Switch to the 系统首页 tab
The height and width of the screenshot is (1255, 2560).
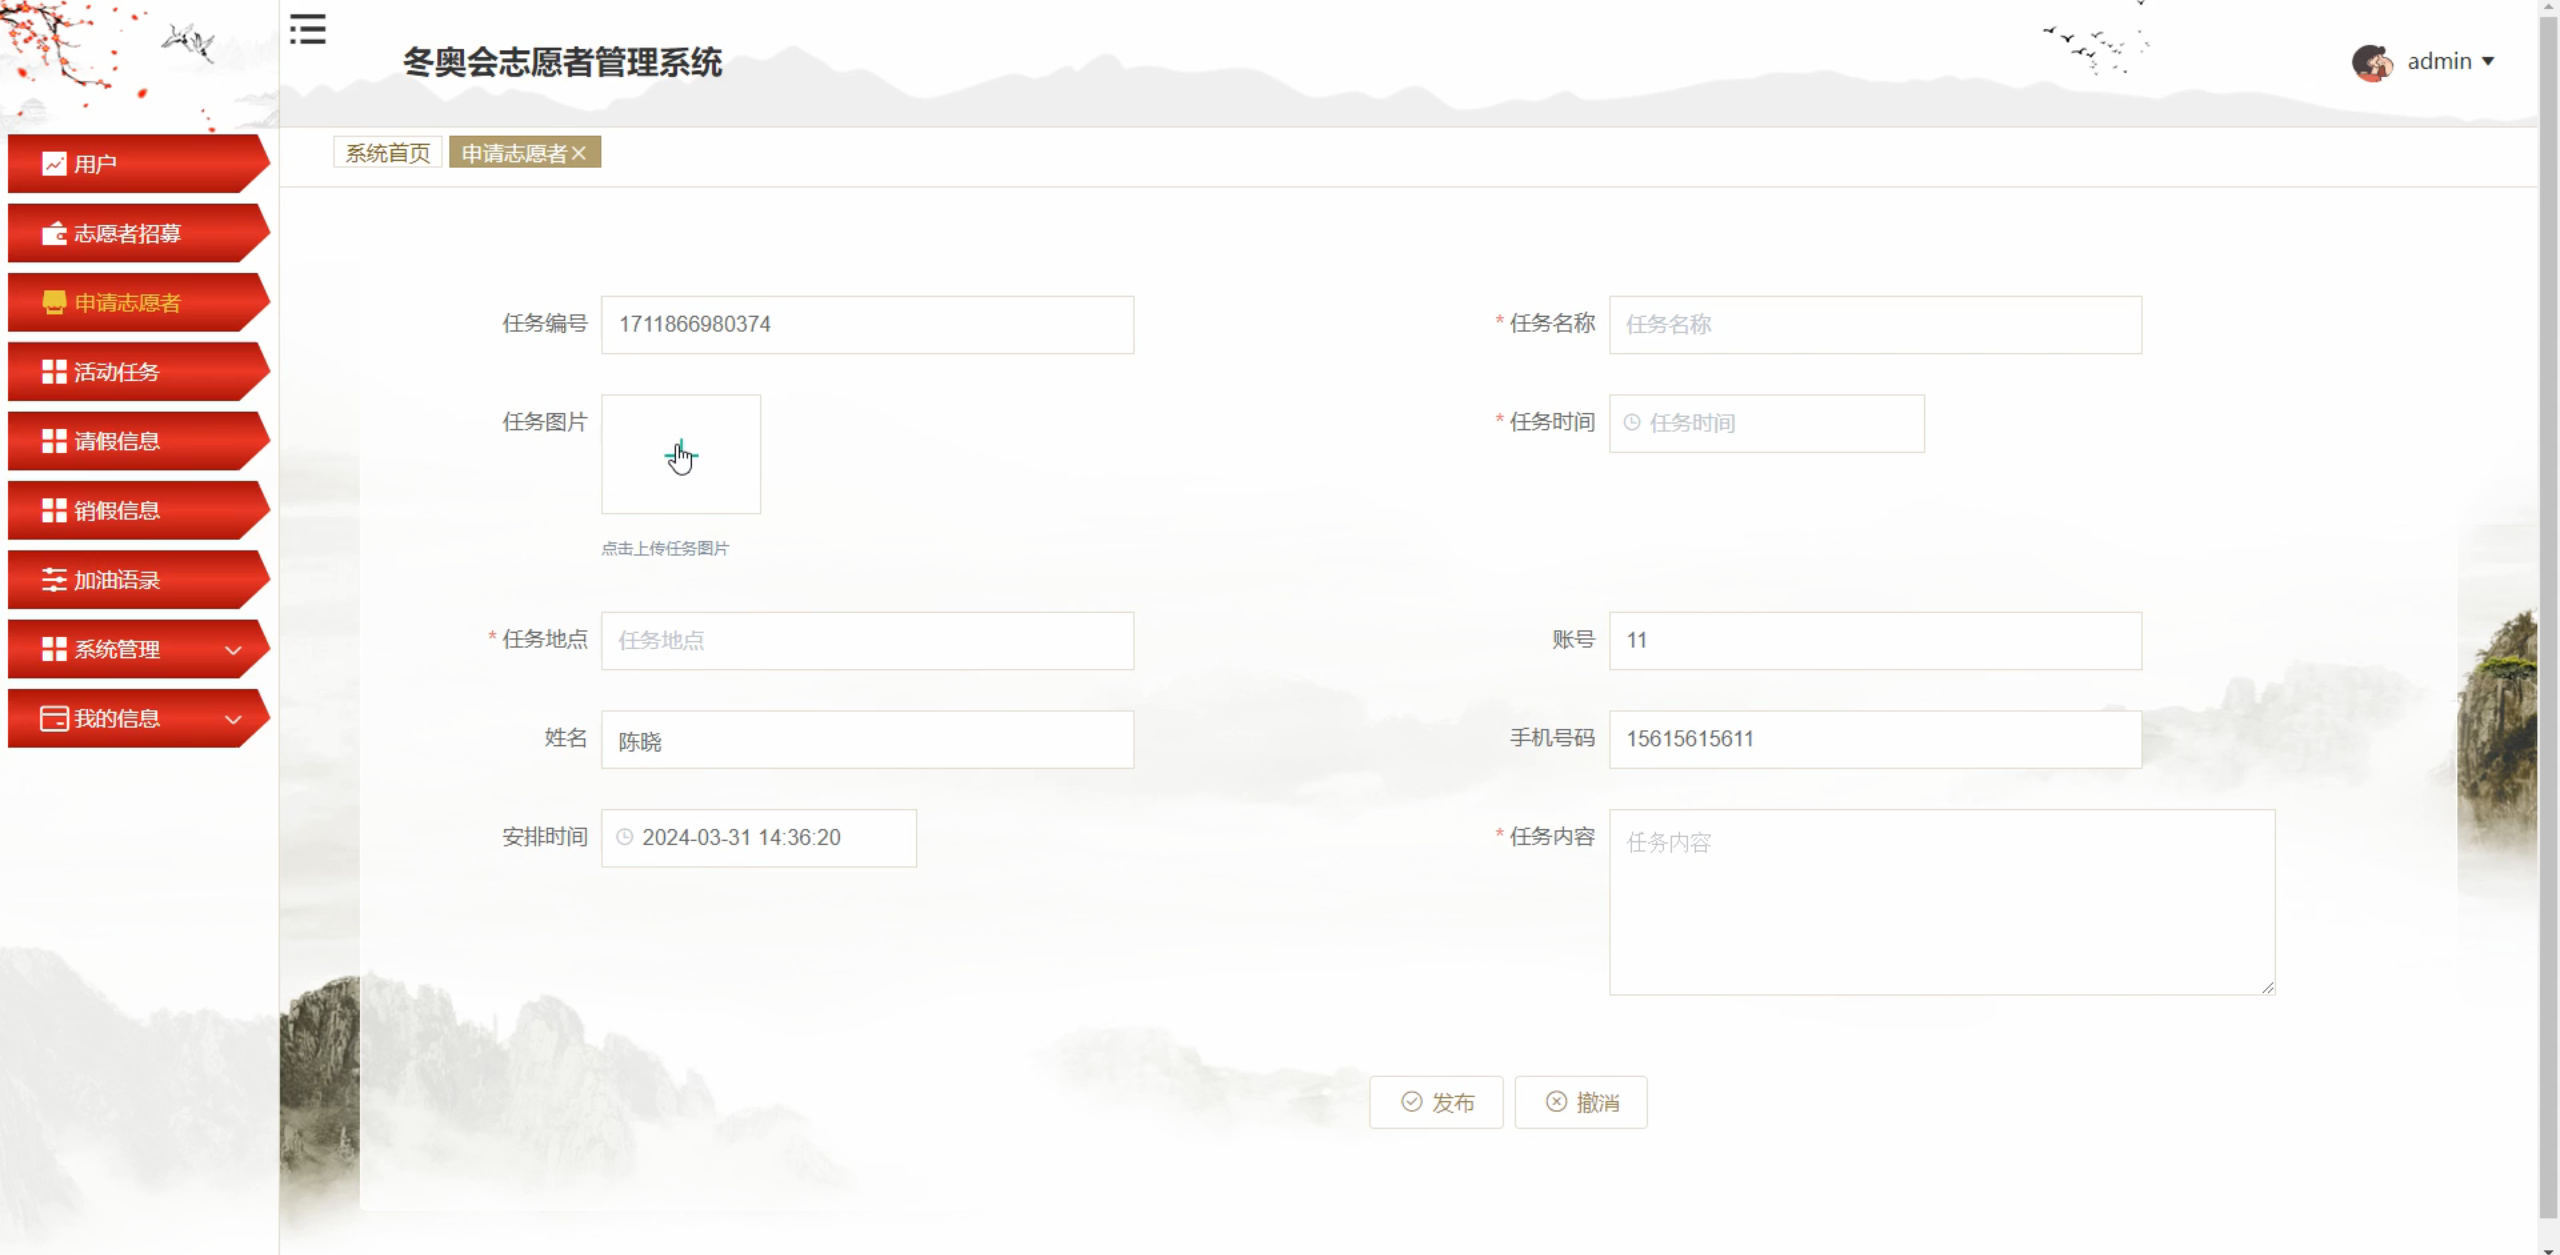pyautogui.click(x=387, y=153)
